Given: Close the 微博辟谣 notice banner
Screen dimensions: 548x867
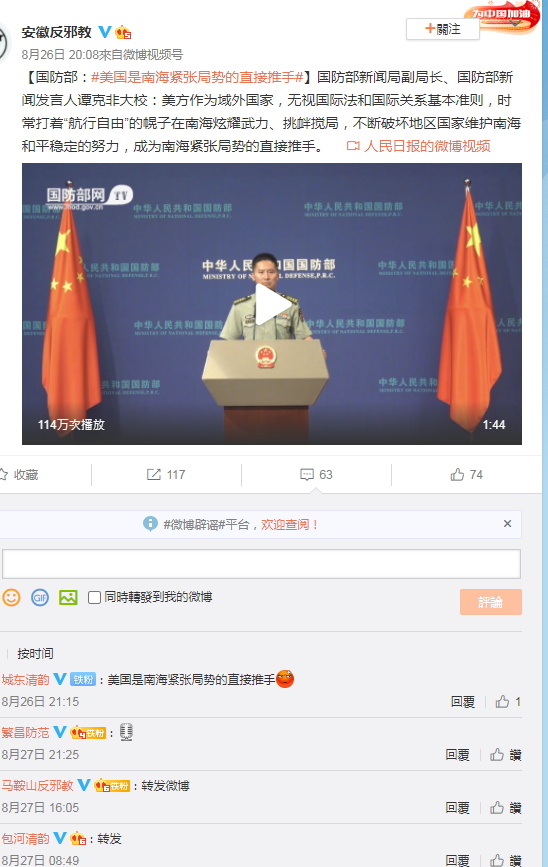Looking at the screenshot, I should coord(507,524).
